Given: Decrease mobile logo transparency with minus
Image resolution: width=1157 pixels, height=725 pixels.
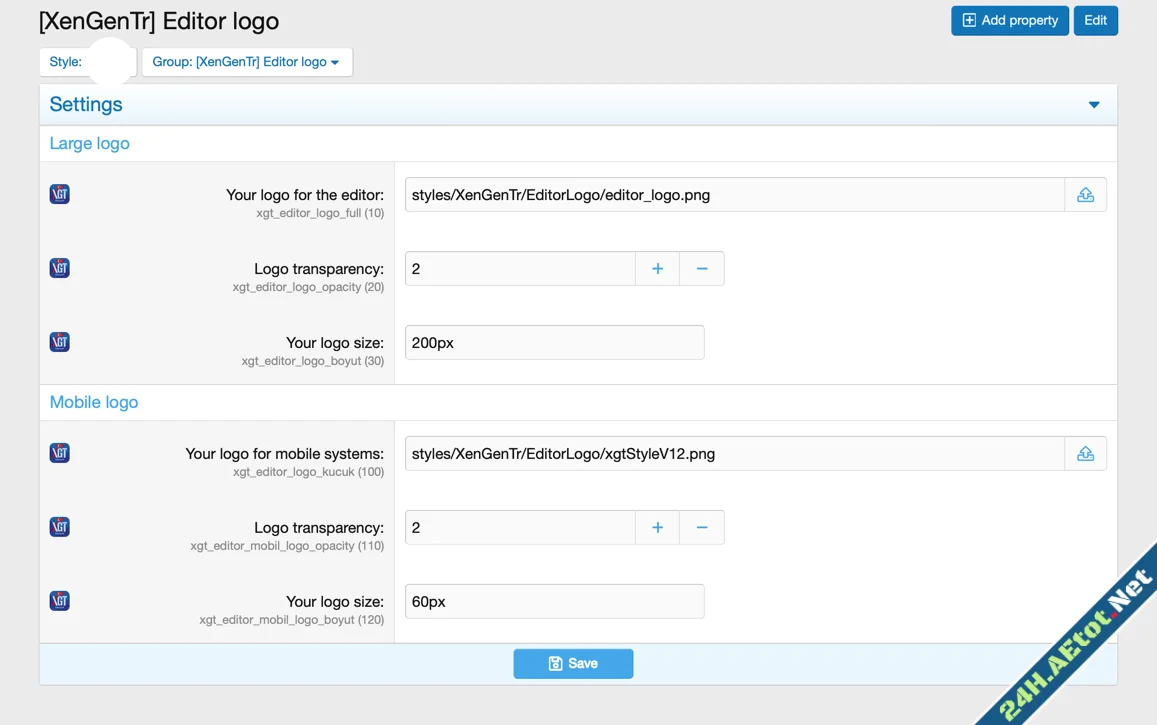Looking at the screenshot, I should (x=702, y=528).
